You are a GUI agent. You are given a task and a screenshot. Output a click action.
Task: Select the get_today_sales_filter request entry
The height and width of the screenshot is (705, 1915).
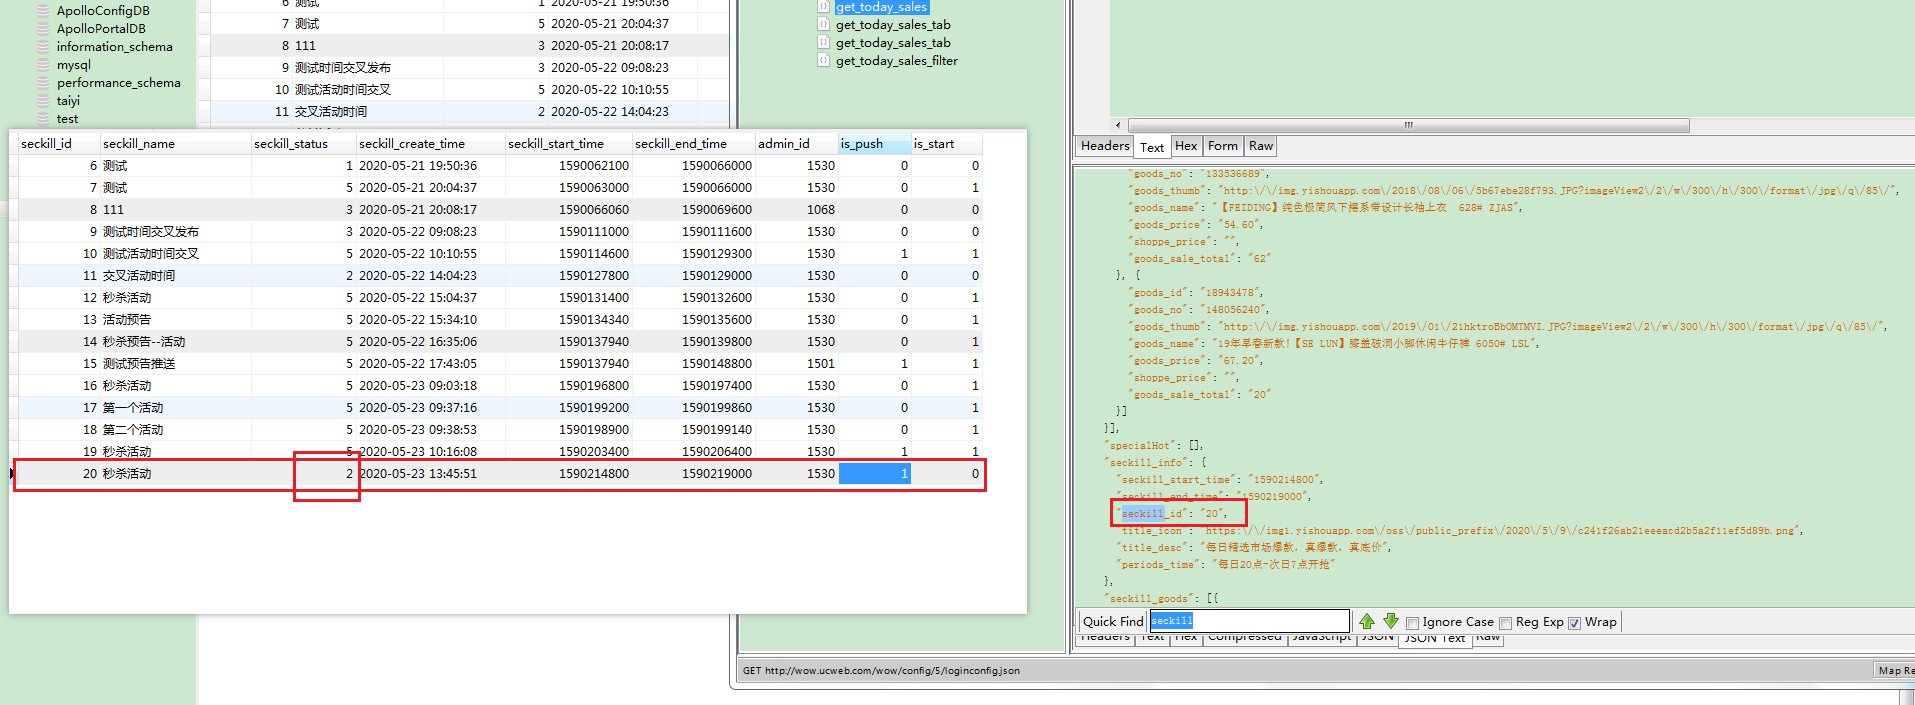(896, 61)
